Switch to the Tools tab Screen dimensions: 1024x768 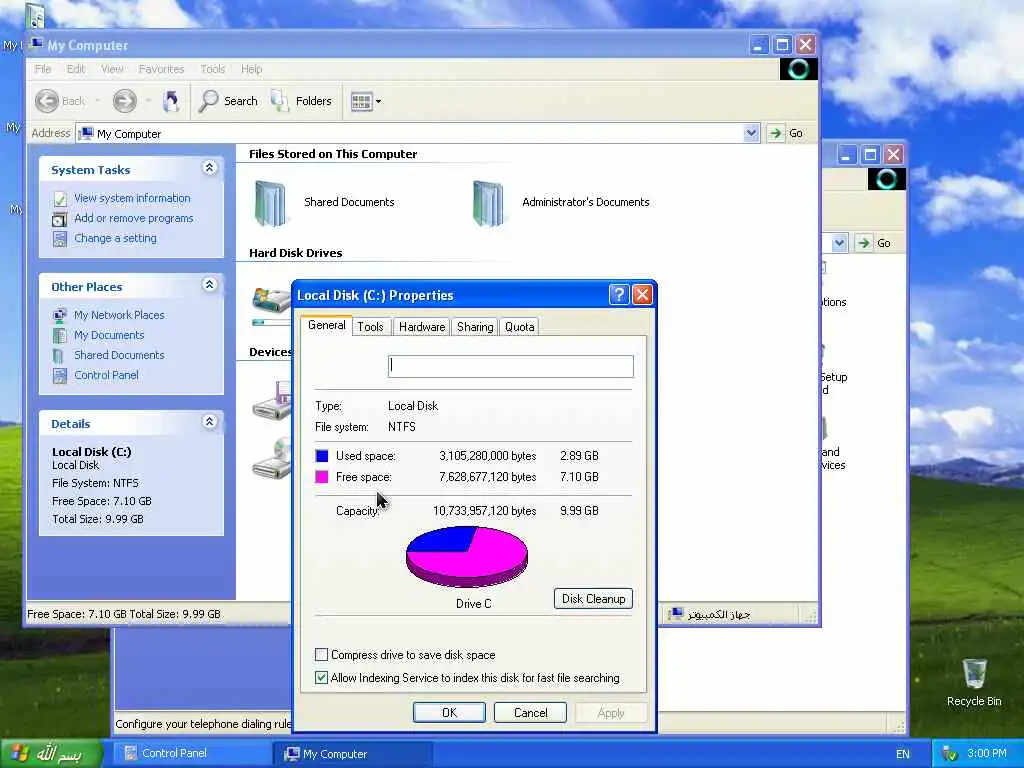pyautogui.click(x=370, y=327)
